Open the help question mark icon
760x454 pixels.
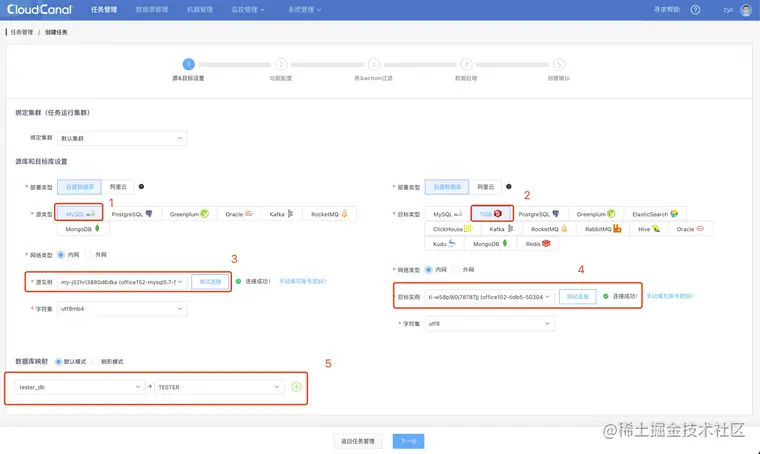tap(695, 10)
